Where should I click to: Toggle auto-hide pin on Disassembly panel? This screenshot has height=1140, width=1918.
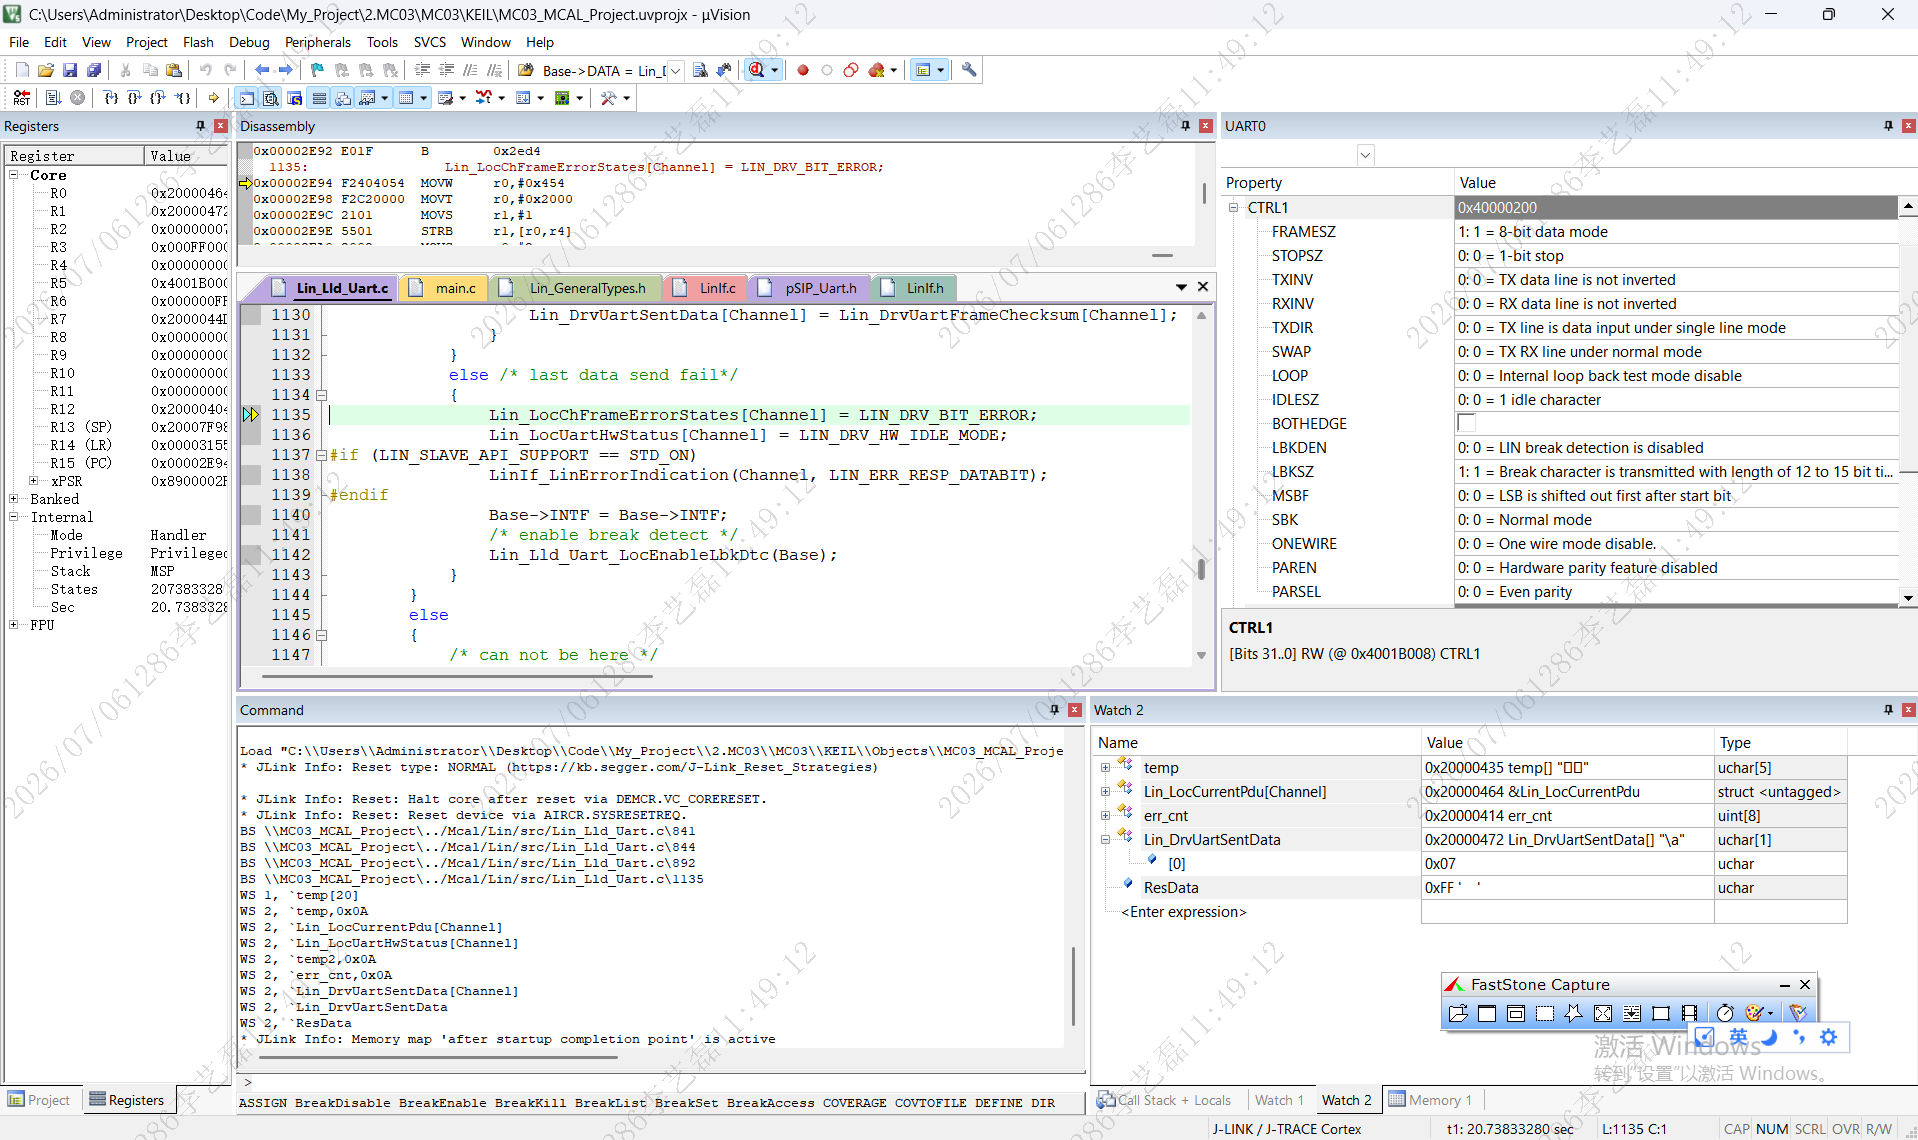1185,126
